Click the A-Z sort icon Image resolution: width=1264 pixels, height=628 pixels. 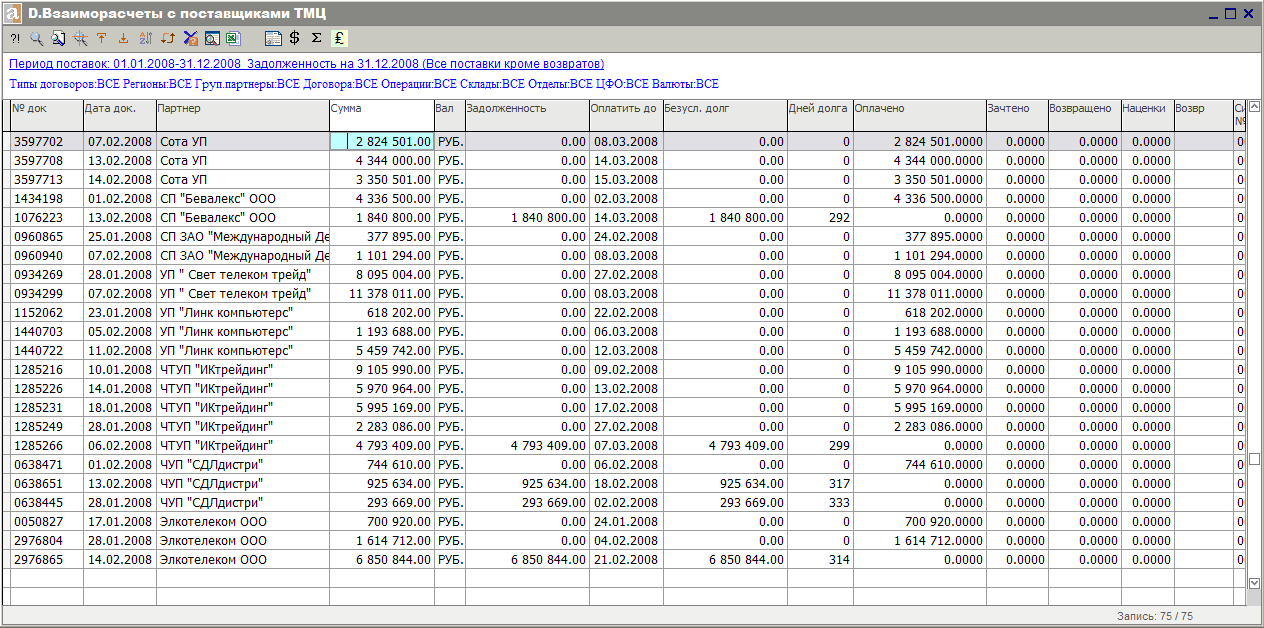pyautogui.click(x=145, y=38)
